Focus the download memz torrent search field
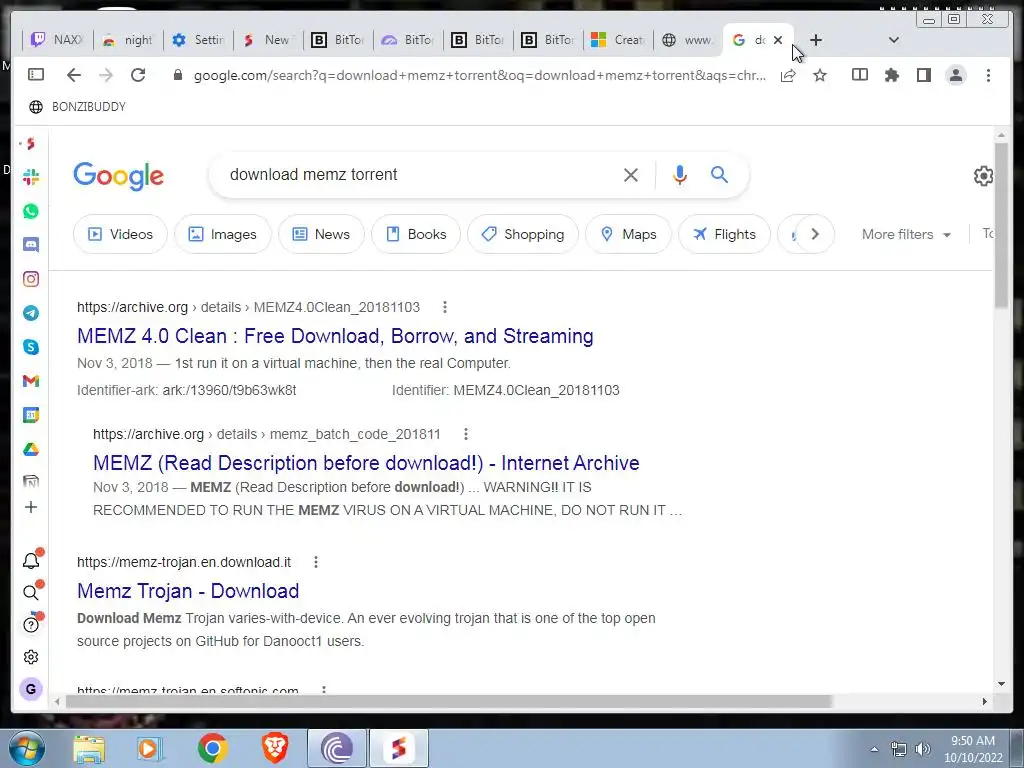The height and width of the screenshot is (768, 1024). coord(418,174)
